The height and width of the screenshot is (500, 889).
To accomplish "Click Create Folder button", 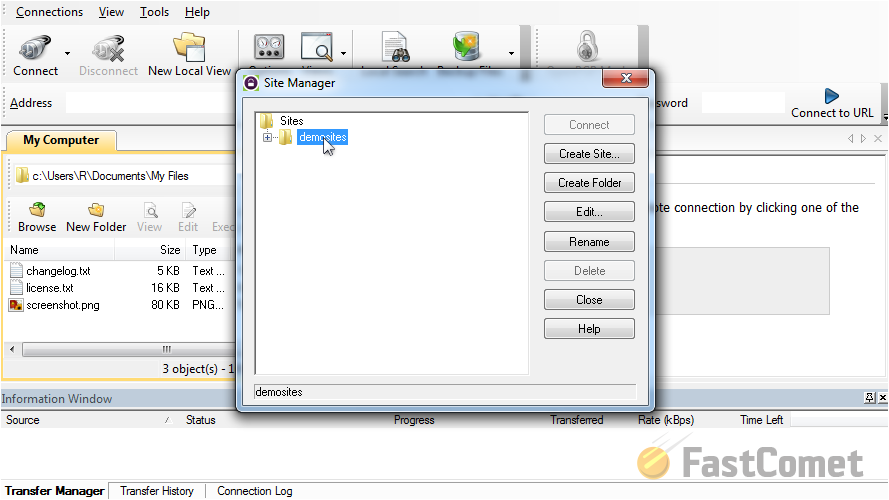I will (x=589, y=183).
